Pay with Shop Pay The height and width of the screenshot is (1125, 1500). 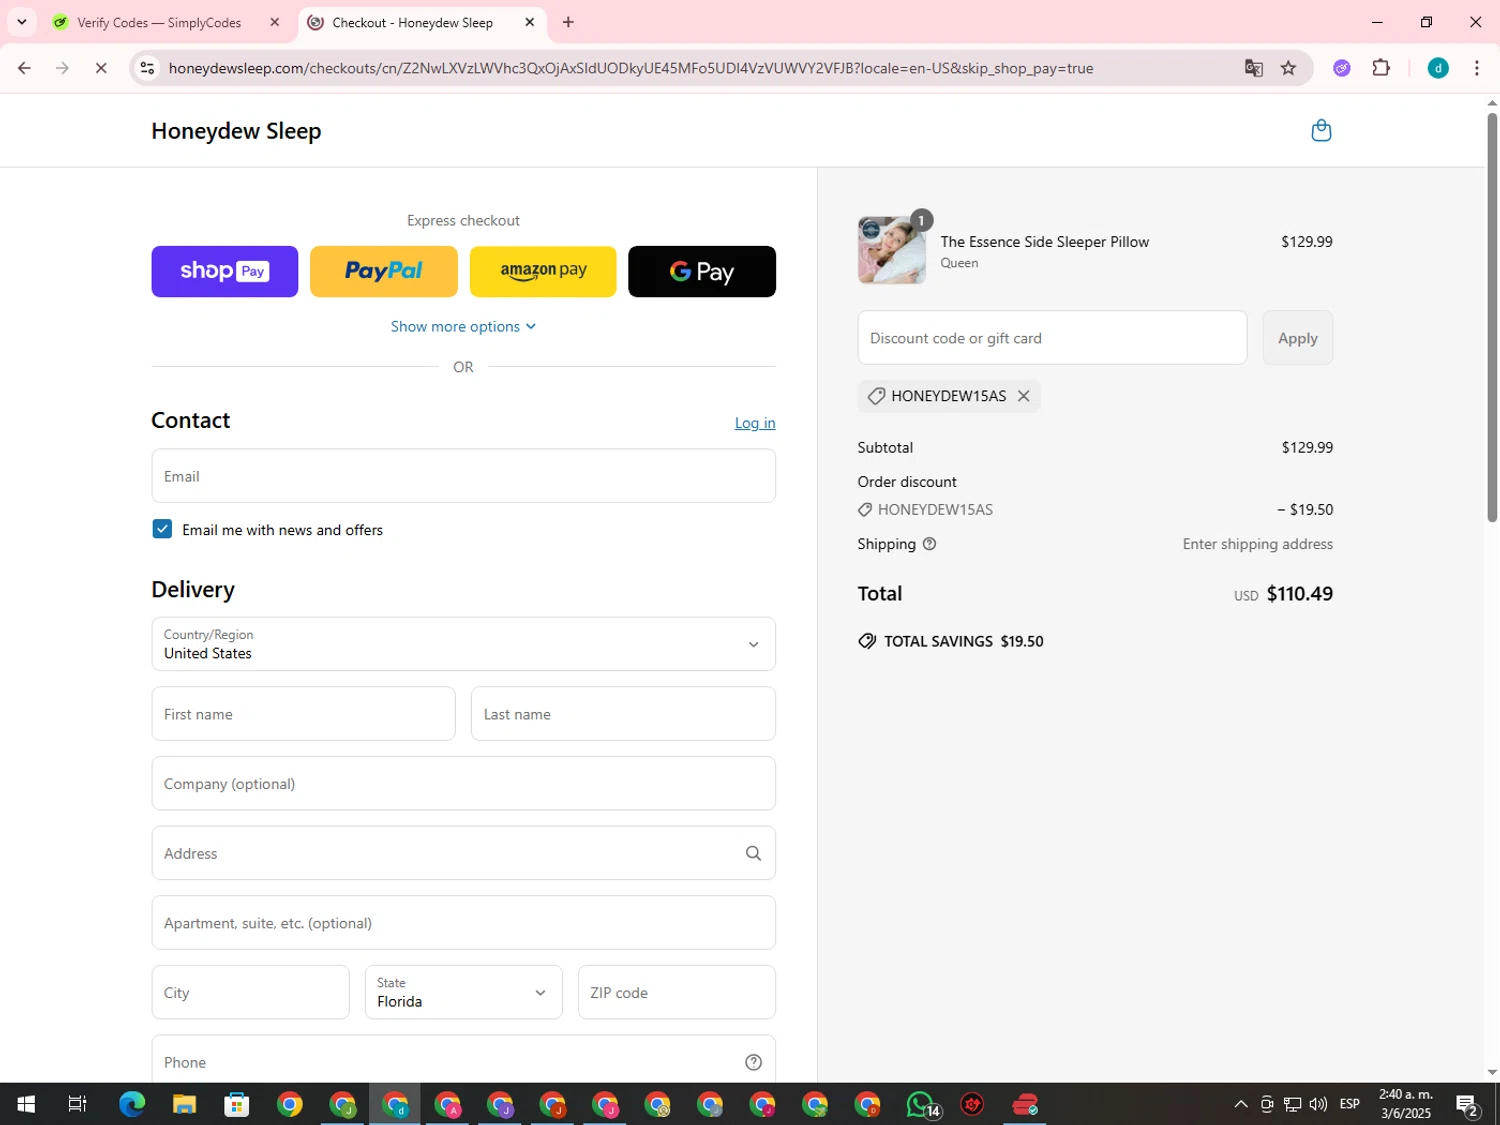pos(225,271)
